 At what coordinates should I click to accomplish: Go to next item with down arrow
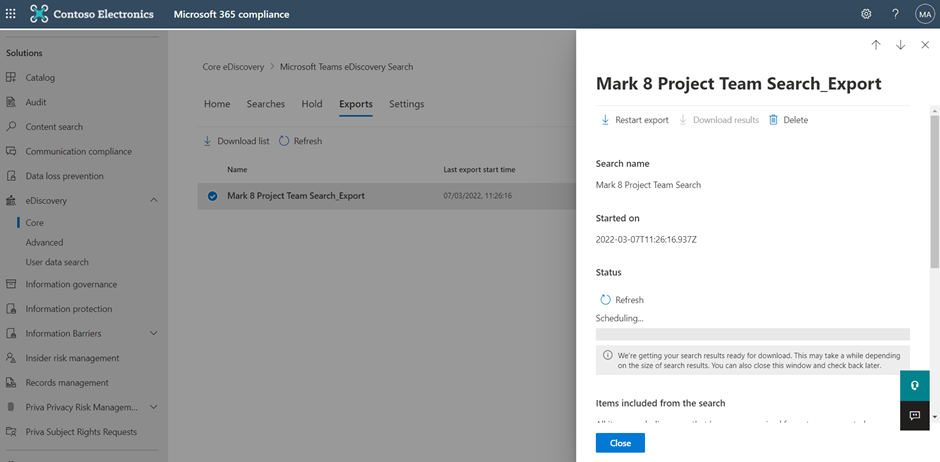[900, 45]
